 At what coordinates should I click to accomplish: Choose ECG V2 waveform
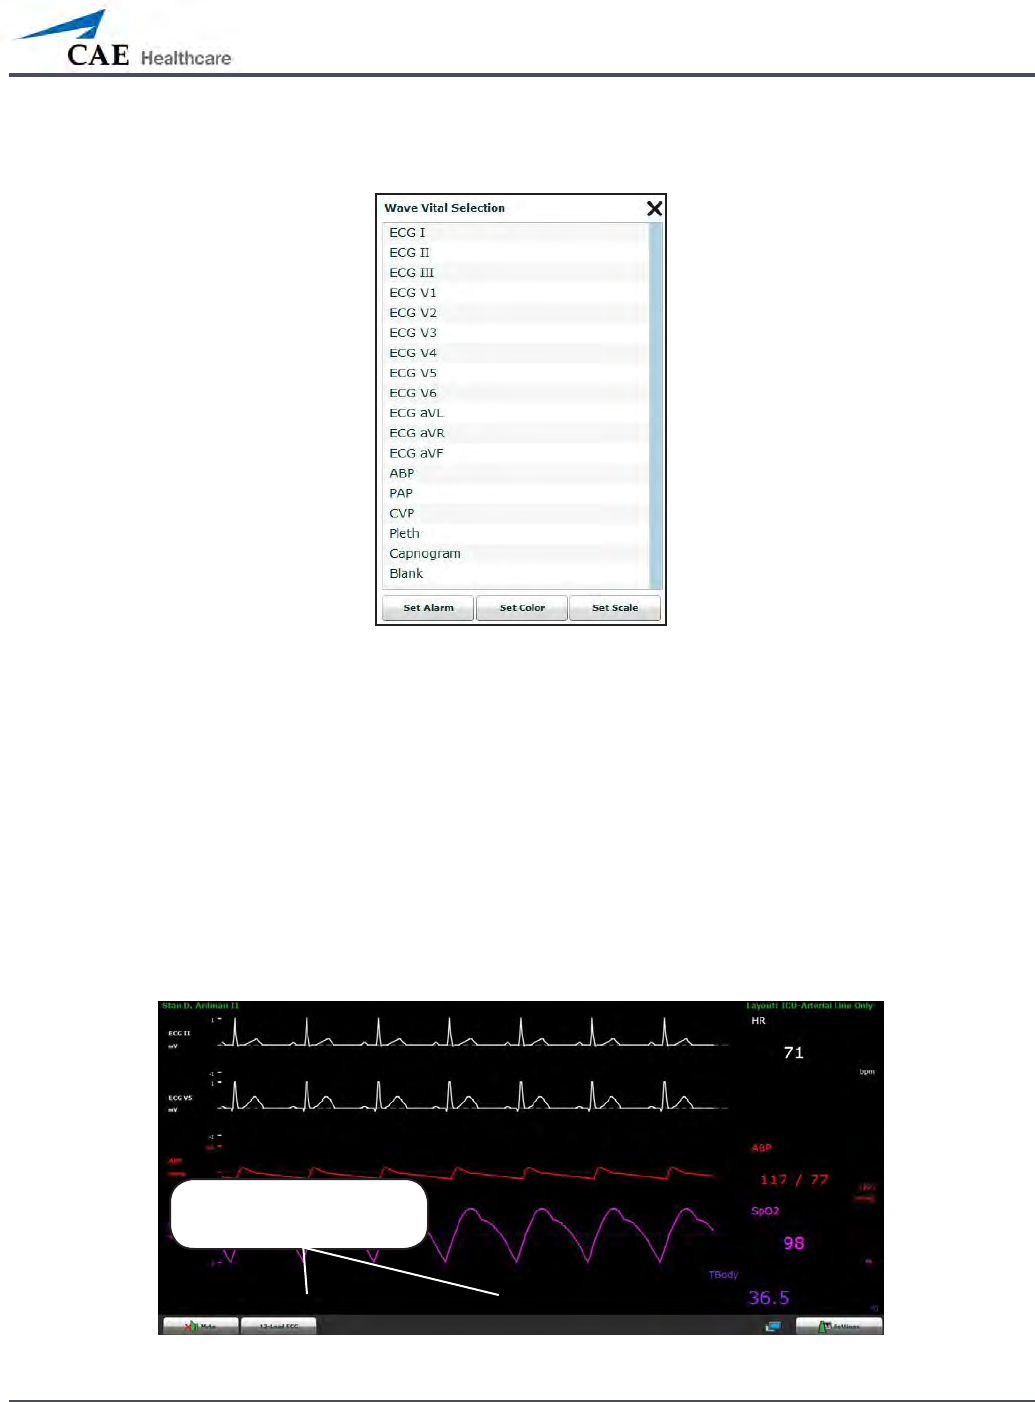(x=516, y=312)
